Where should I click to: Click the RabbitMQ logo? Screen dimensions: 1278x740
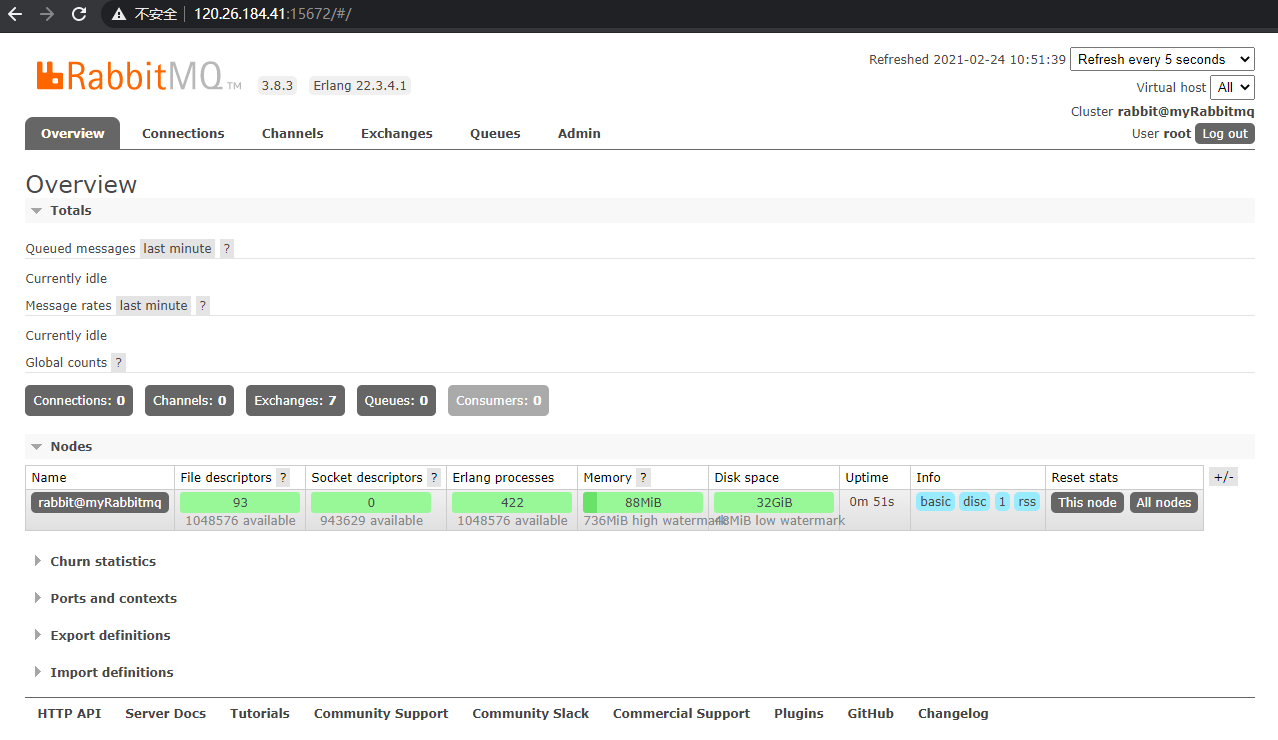click(x=139, y=76)
